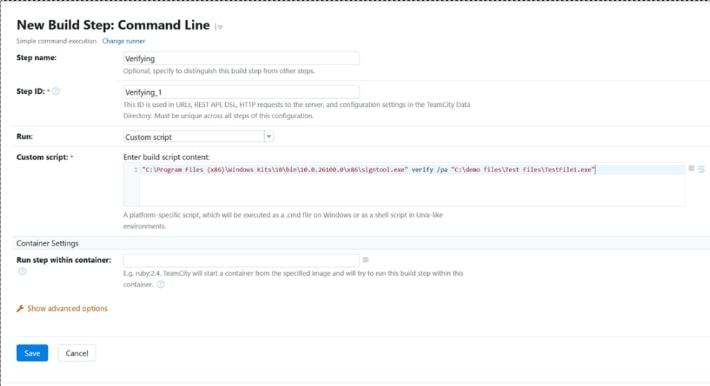Click the Run step within container field
710x386 pixels.
(241, 260)
